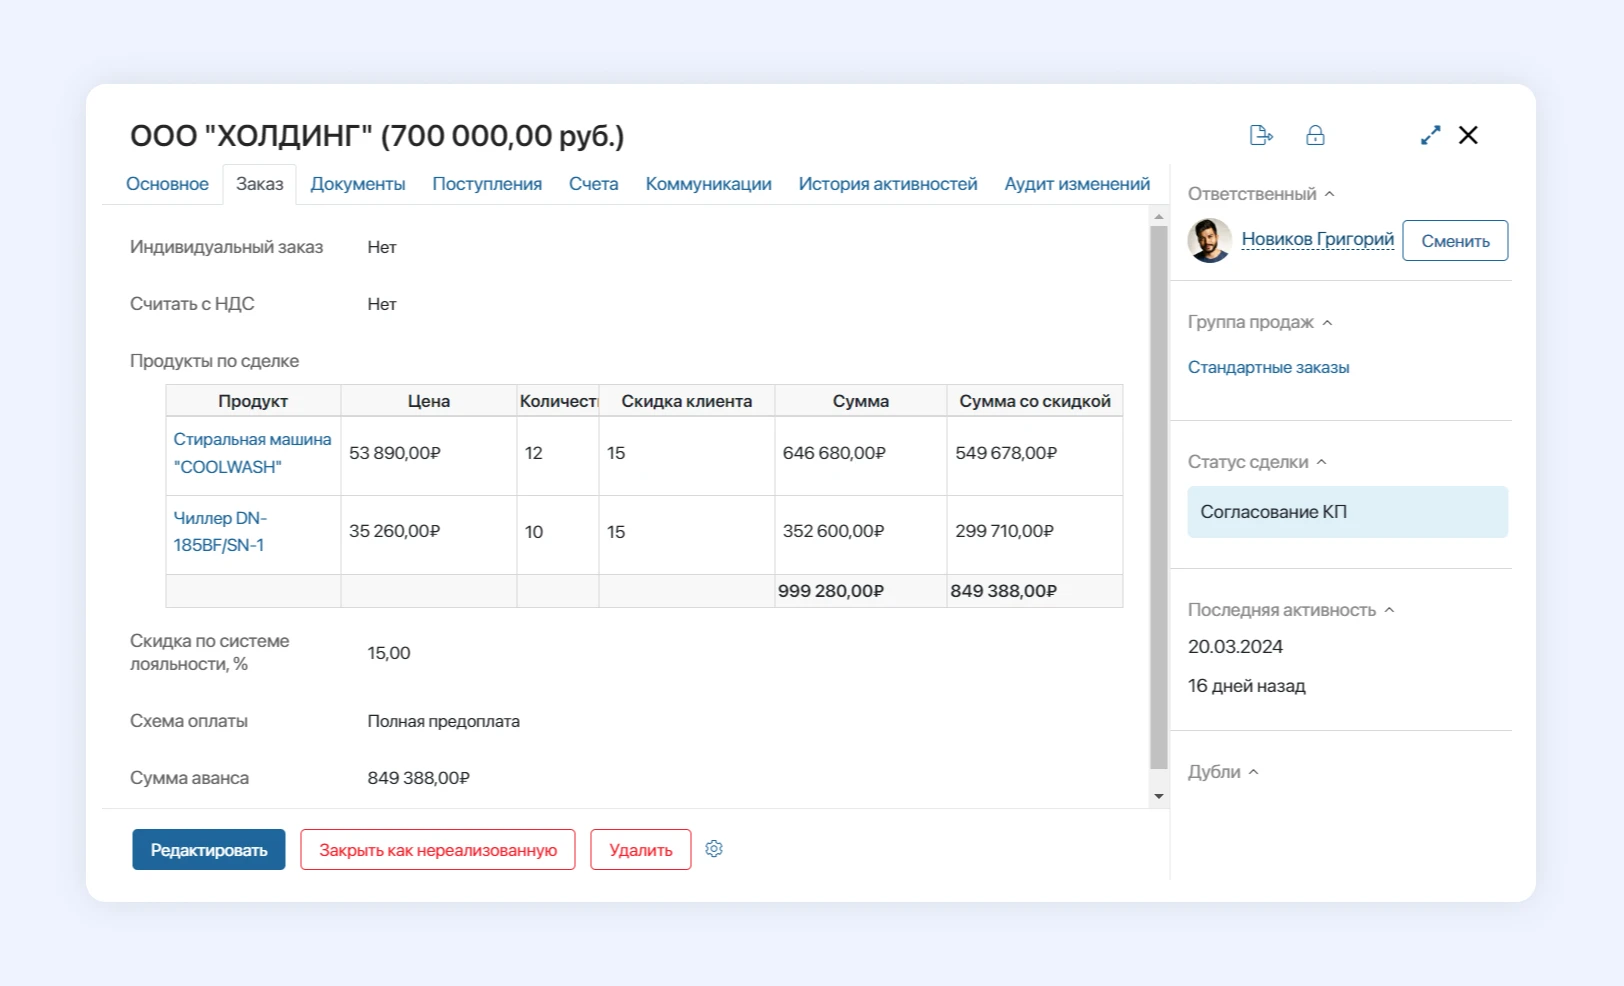Click Новиков Григорий avatar photo

pyautogui.click(x=1209, y=241)
